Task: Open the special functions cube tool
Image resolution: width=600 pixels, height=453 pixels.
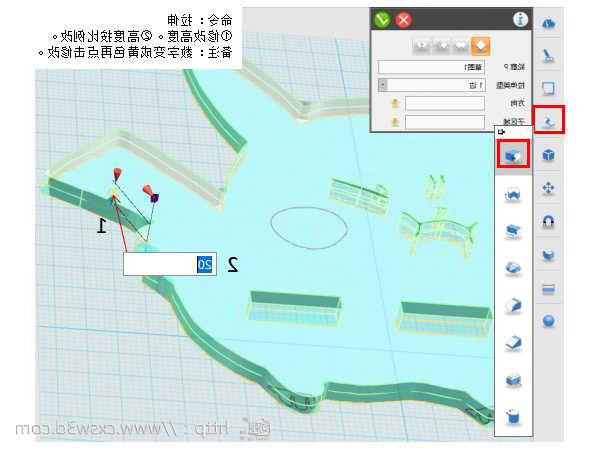Action: tap(549, 155)
